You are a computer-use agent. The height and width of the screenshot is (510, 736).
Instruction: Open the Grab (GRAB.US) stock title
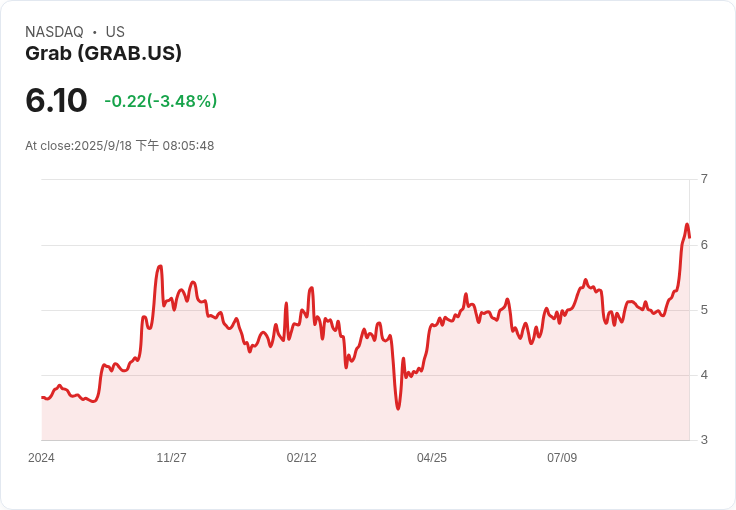(103, 53)
